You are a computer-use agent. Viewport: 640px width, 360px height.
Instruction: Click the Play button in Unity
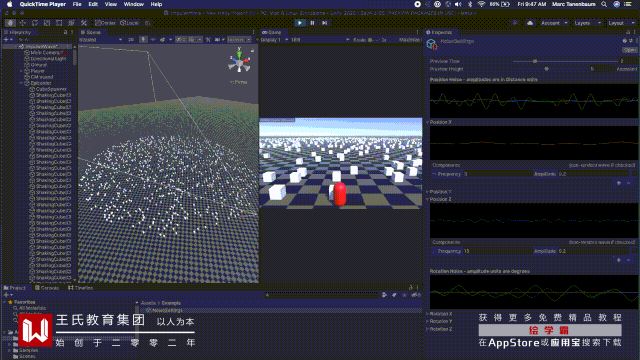coord(300,23)
